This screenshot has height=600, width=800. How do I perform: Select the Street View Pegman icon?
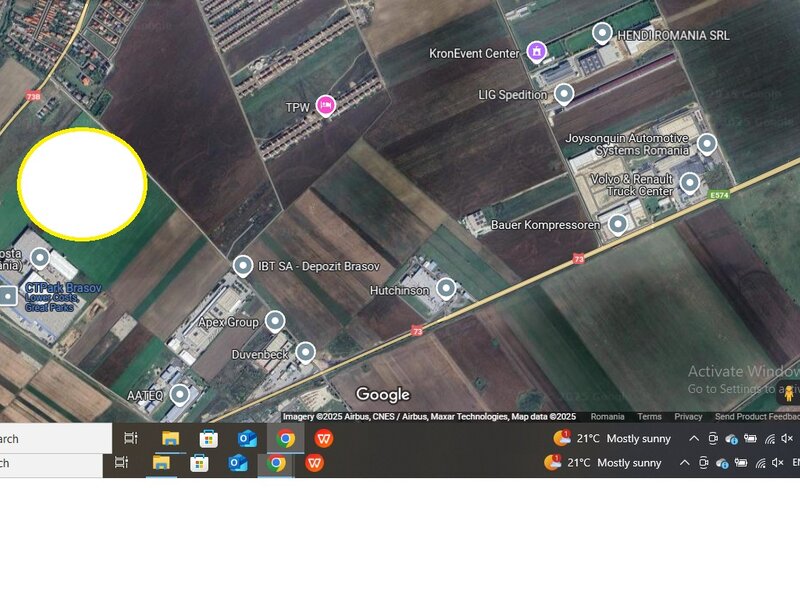click(x=788, y=393)
